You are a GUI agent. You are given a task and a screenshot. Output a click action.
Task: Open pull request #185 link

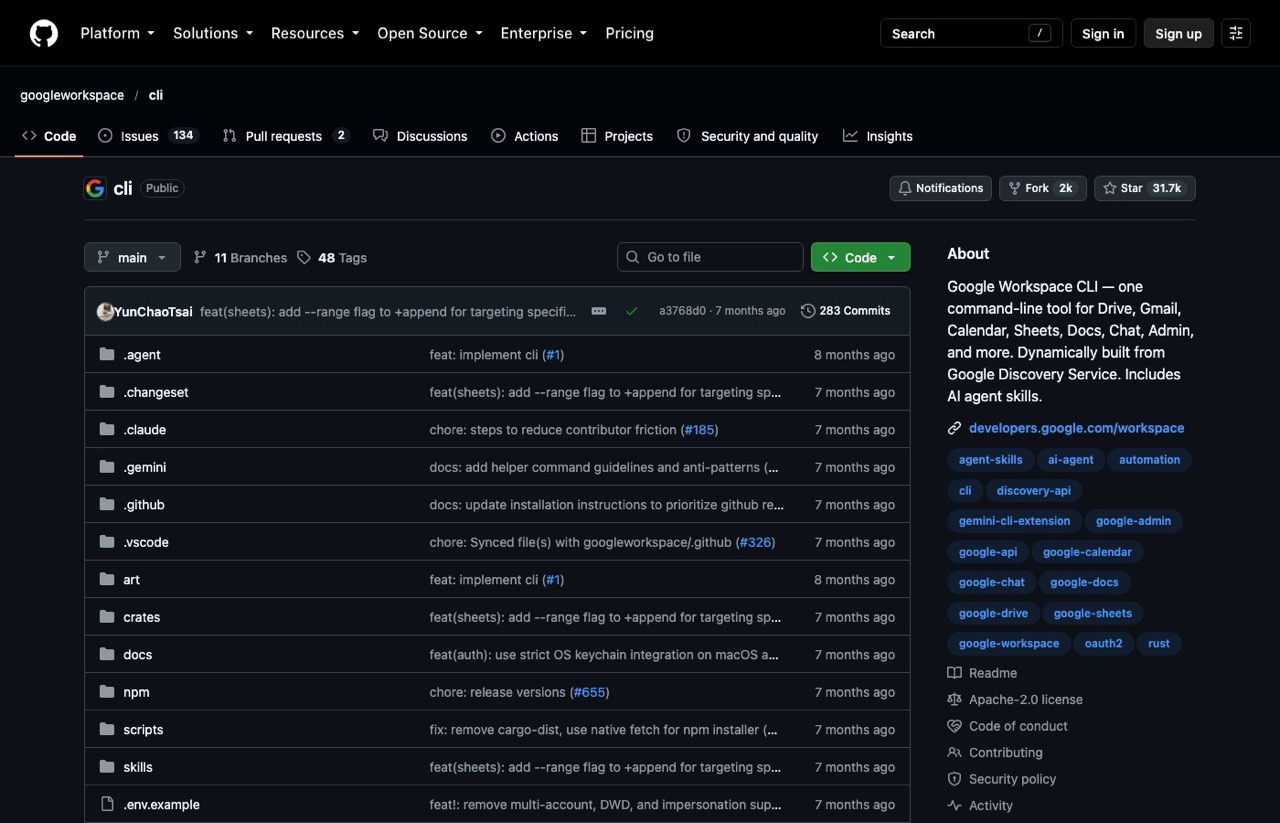(699, 429)
